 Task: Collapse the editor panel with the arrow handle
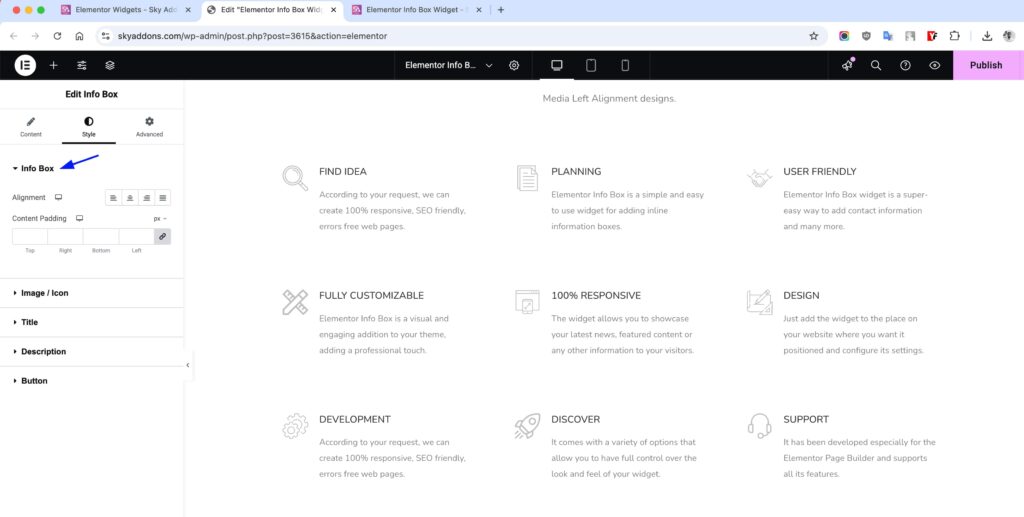click(x=187, y=366)
